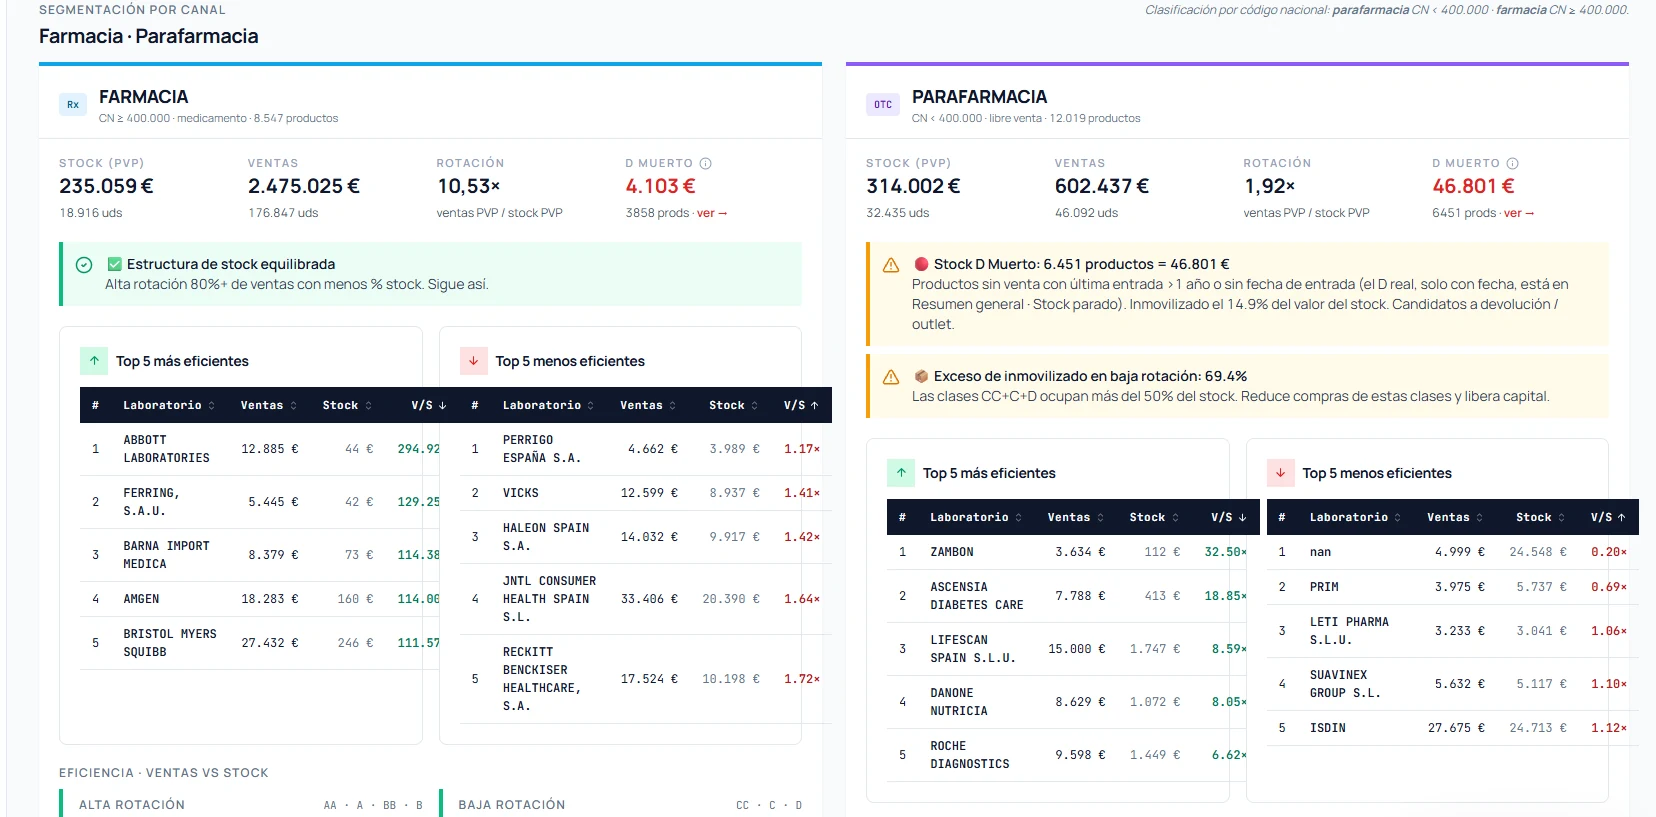Click red down-arrow icon of Parafarmacia Top 5 menos eficientes
The image size is (1656, 817).
[x=1280, y=473]
